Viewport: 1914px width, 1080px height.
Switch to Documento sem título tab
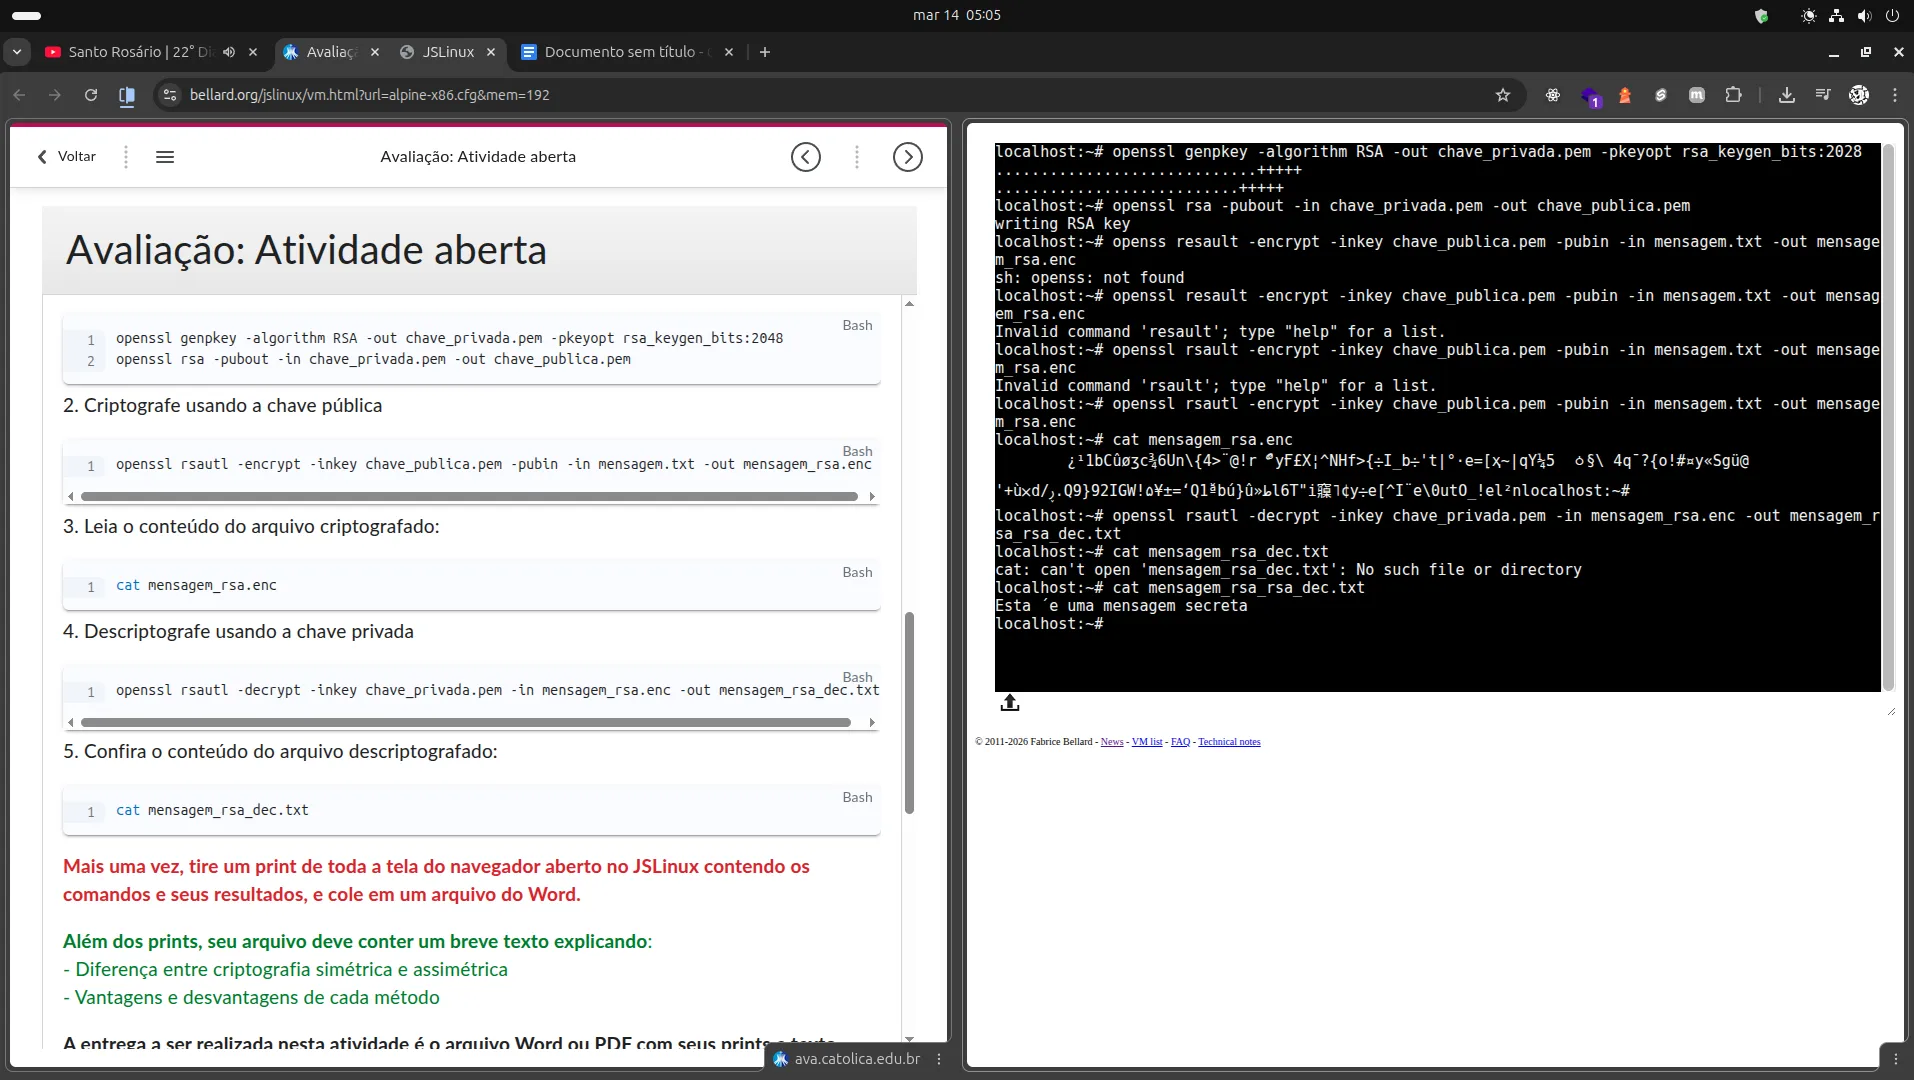pos(620,52)
